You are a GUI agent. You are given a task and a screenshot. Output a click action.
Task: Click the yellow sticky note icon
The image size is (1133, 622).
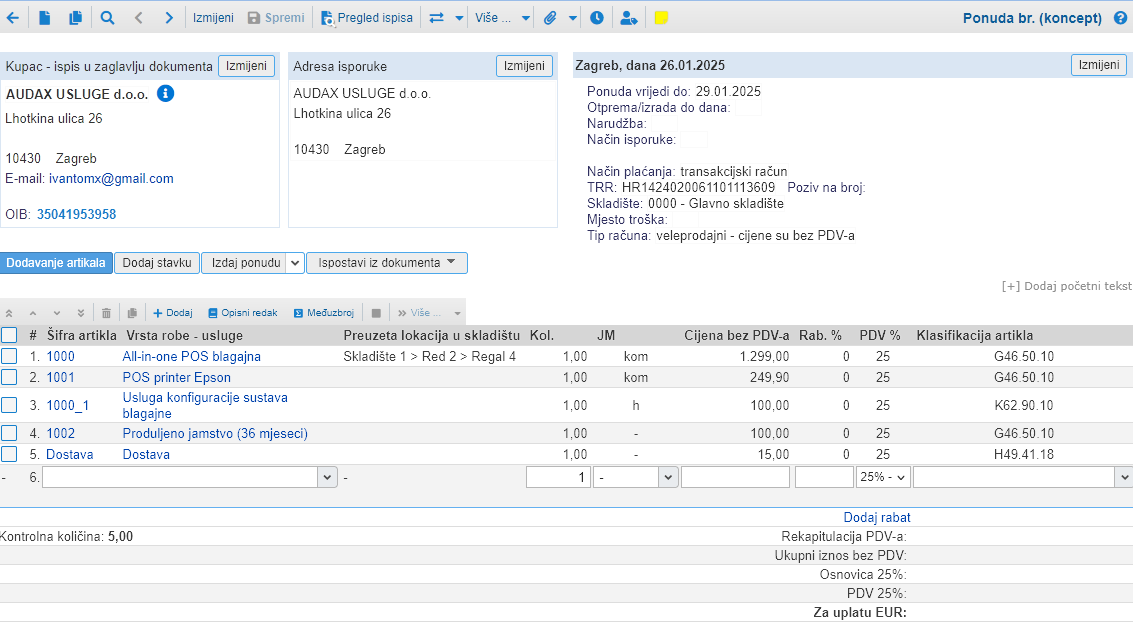661,18
